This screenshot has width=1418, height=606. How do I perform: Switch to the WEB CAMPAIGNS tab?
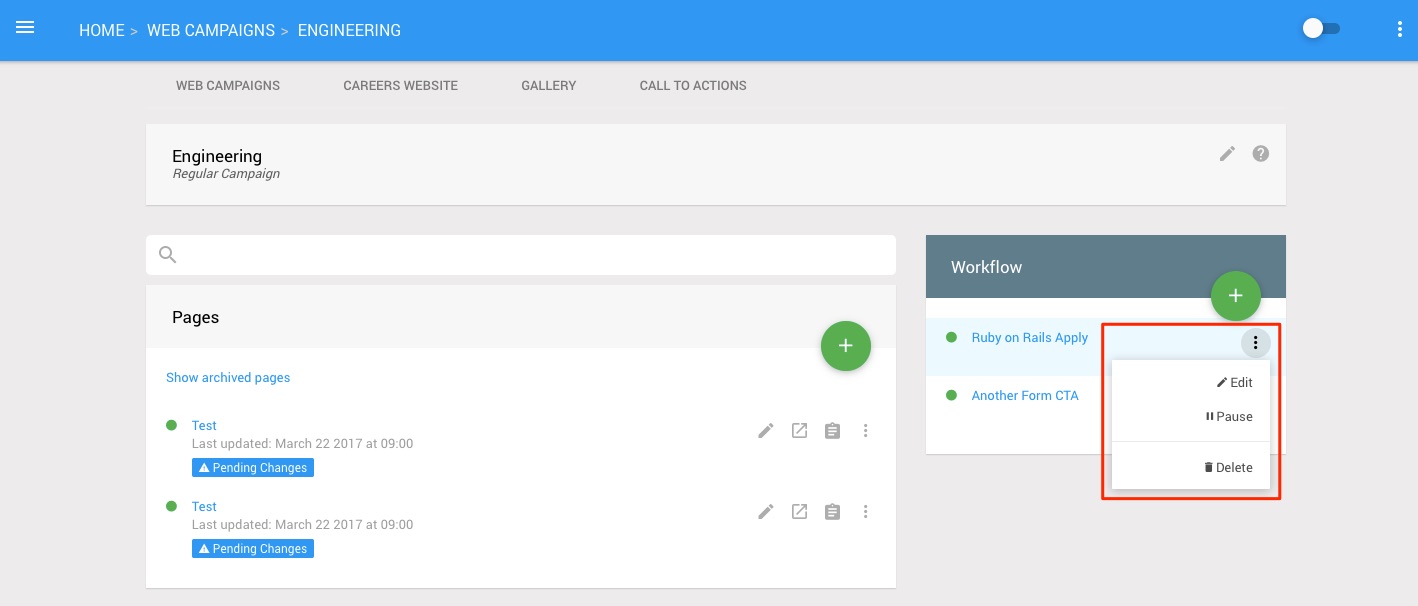[x=228, y=86]
